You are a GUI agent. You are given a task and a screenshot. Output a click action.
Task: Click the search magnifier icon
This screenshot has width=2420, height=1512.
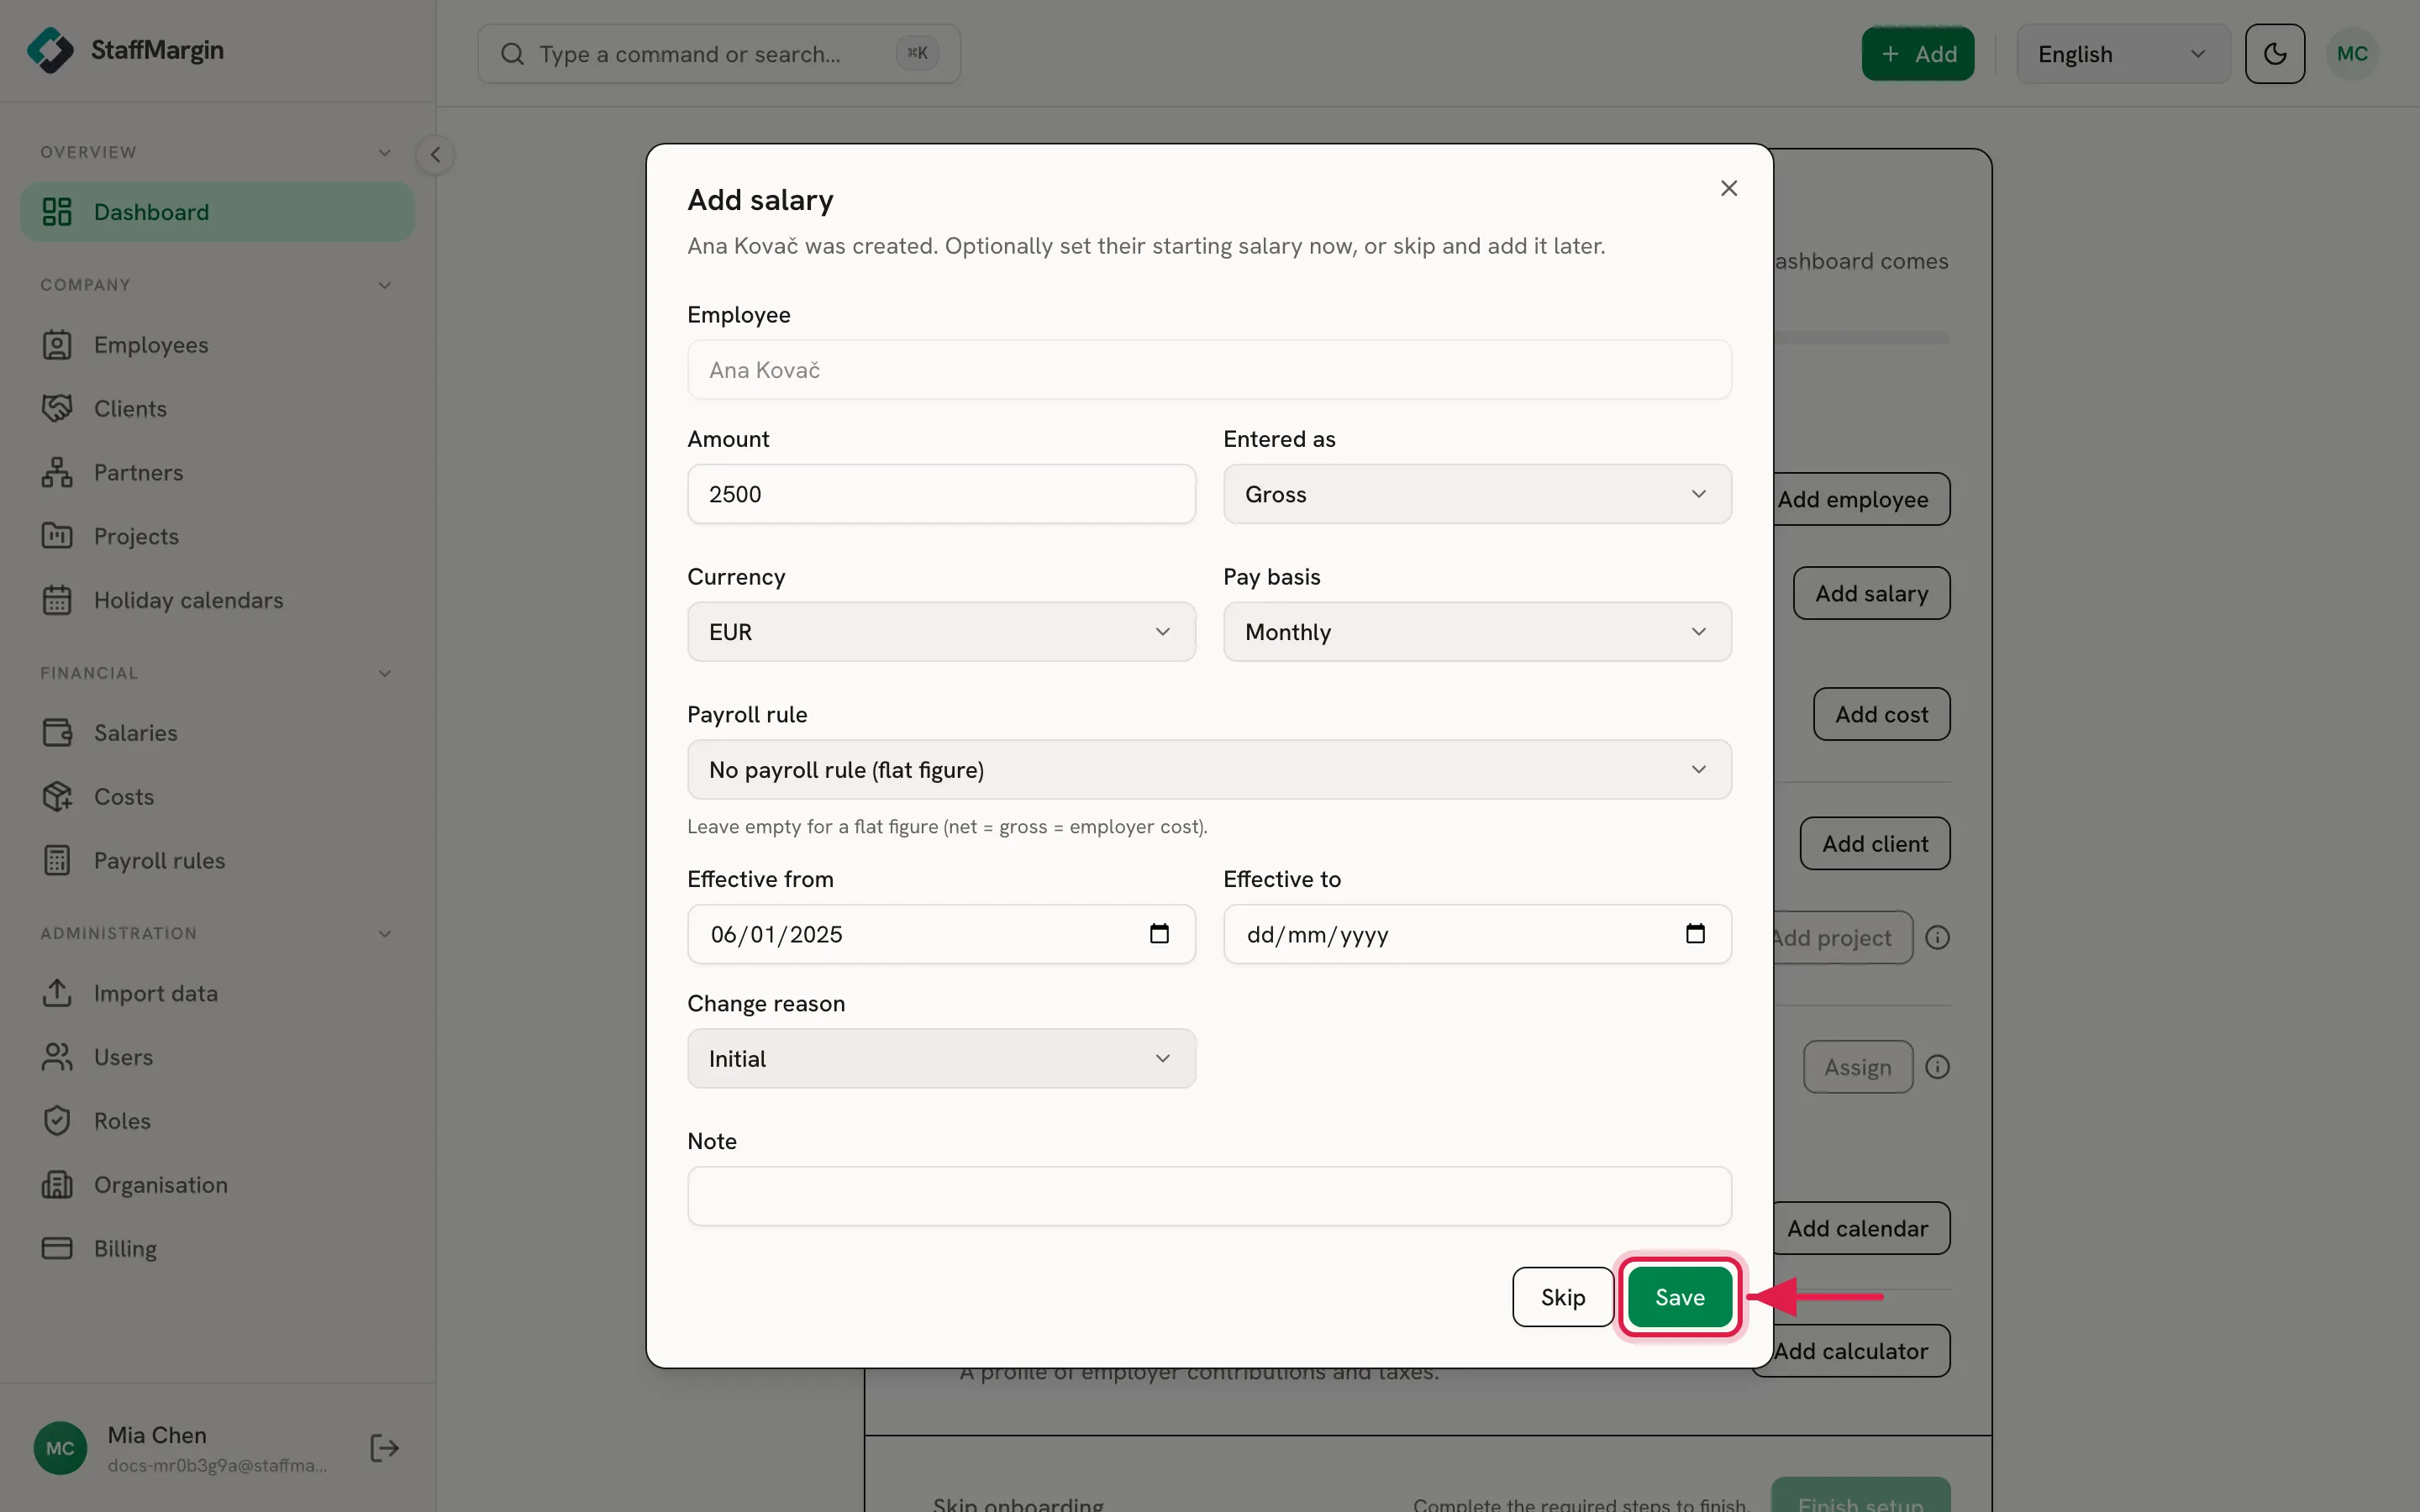512,54
